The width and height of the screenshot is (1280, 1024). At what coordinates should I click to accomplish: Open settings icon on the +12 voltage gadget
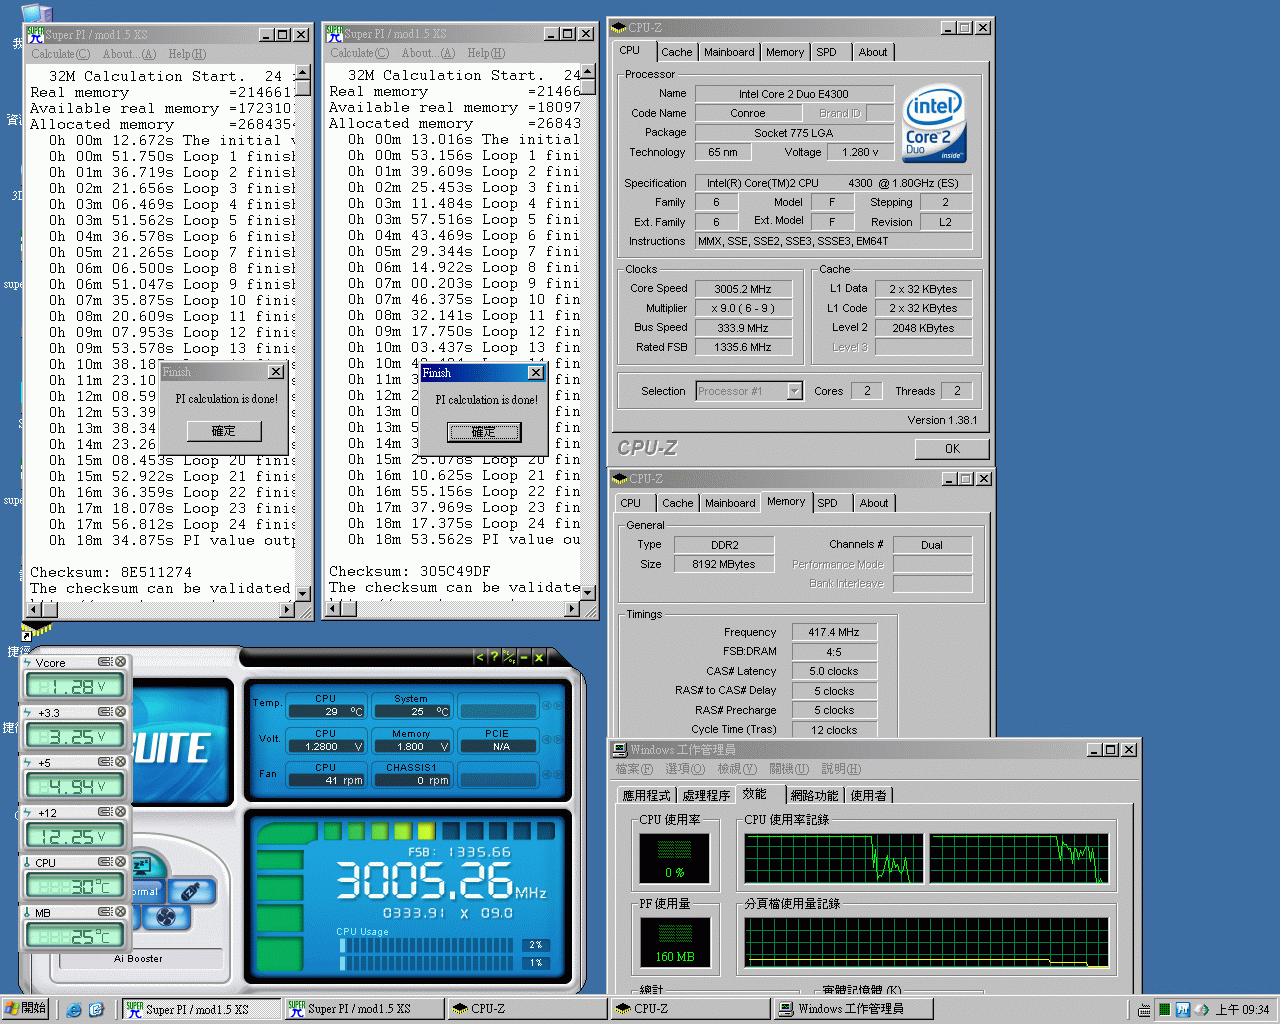[x=104, y=812]
